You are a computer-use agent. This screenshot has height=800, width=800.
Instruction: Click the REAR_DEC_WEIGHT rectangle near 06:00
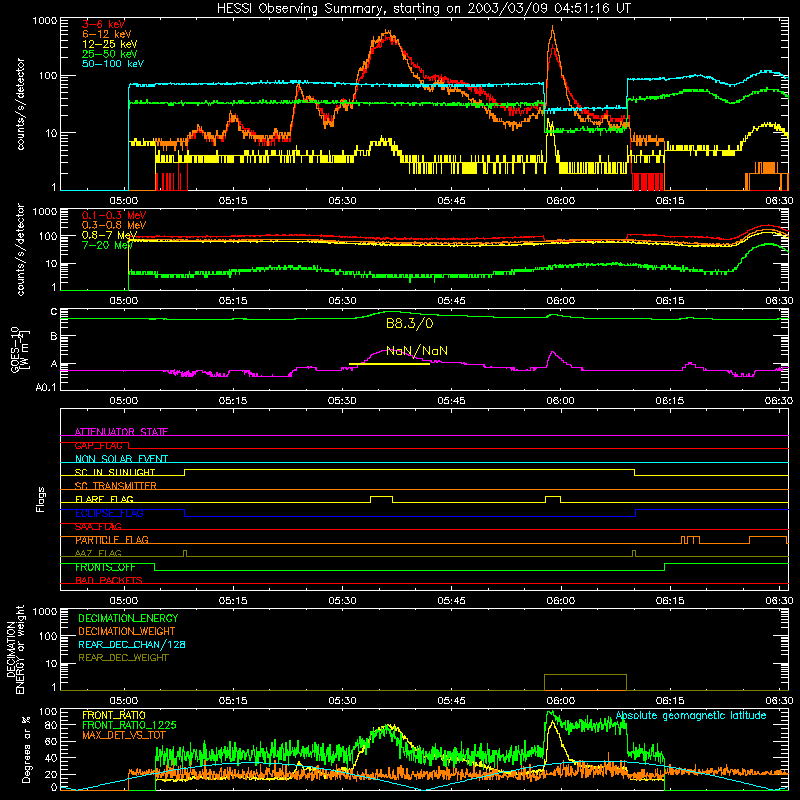[x=585, y=682]
